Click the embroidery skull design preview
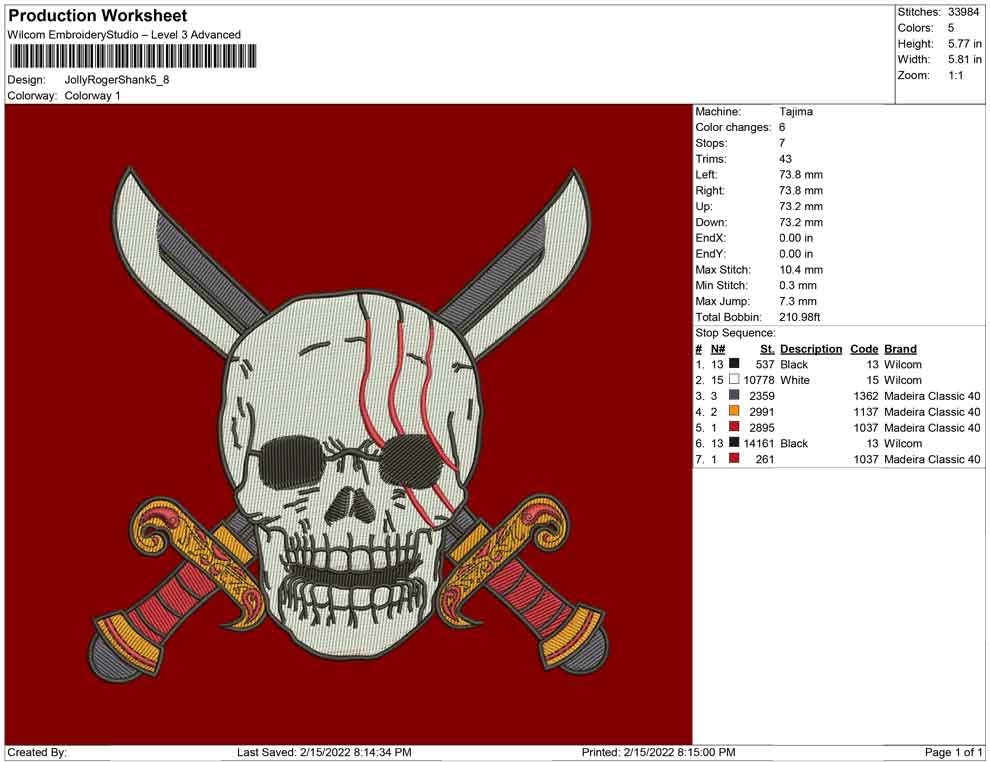Image resolution: width=990 pixels, height=762 pixels. pyautogui.click(x=349, y=424)
